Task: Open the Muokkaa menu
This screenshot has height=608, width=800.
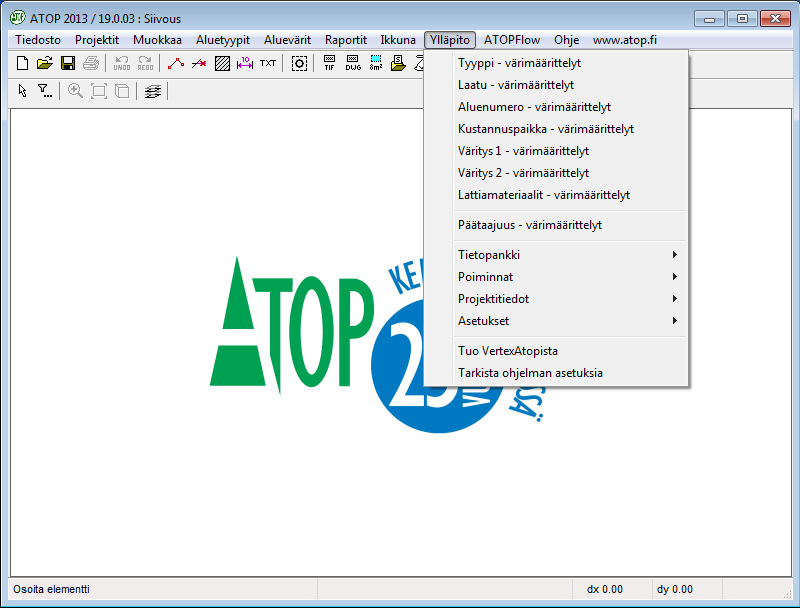Action: pos(157,40)
